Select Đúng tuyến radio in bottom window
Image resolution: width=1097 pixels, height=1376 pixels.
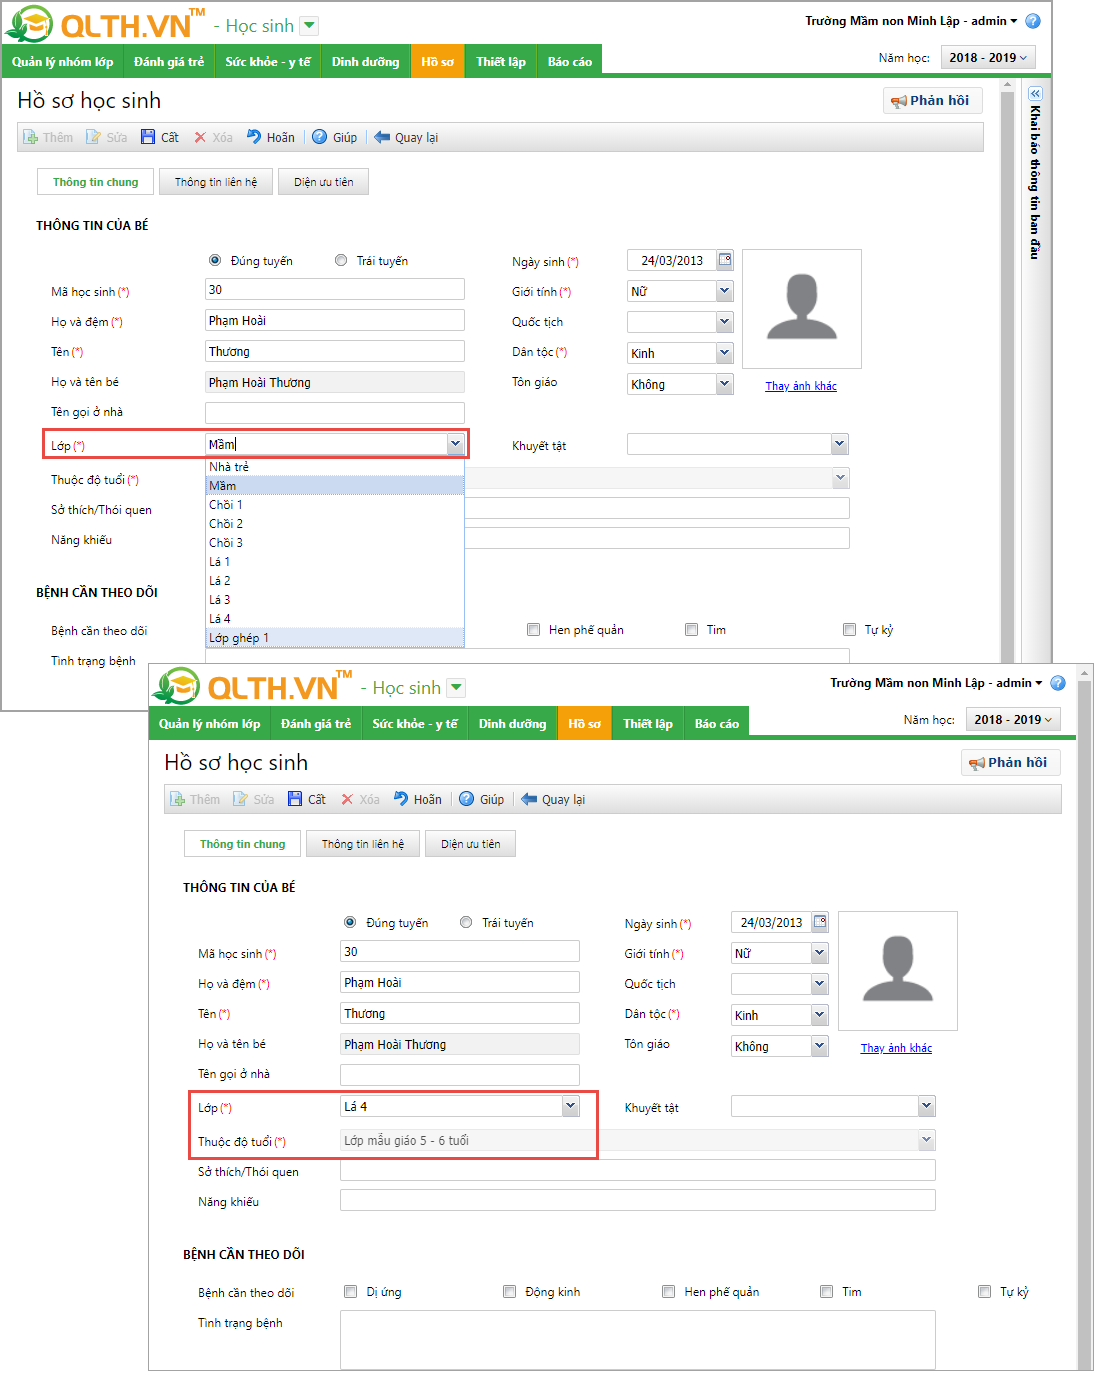click(x=350, y=922)
